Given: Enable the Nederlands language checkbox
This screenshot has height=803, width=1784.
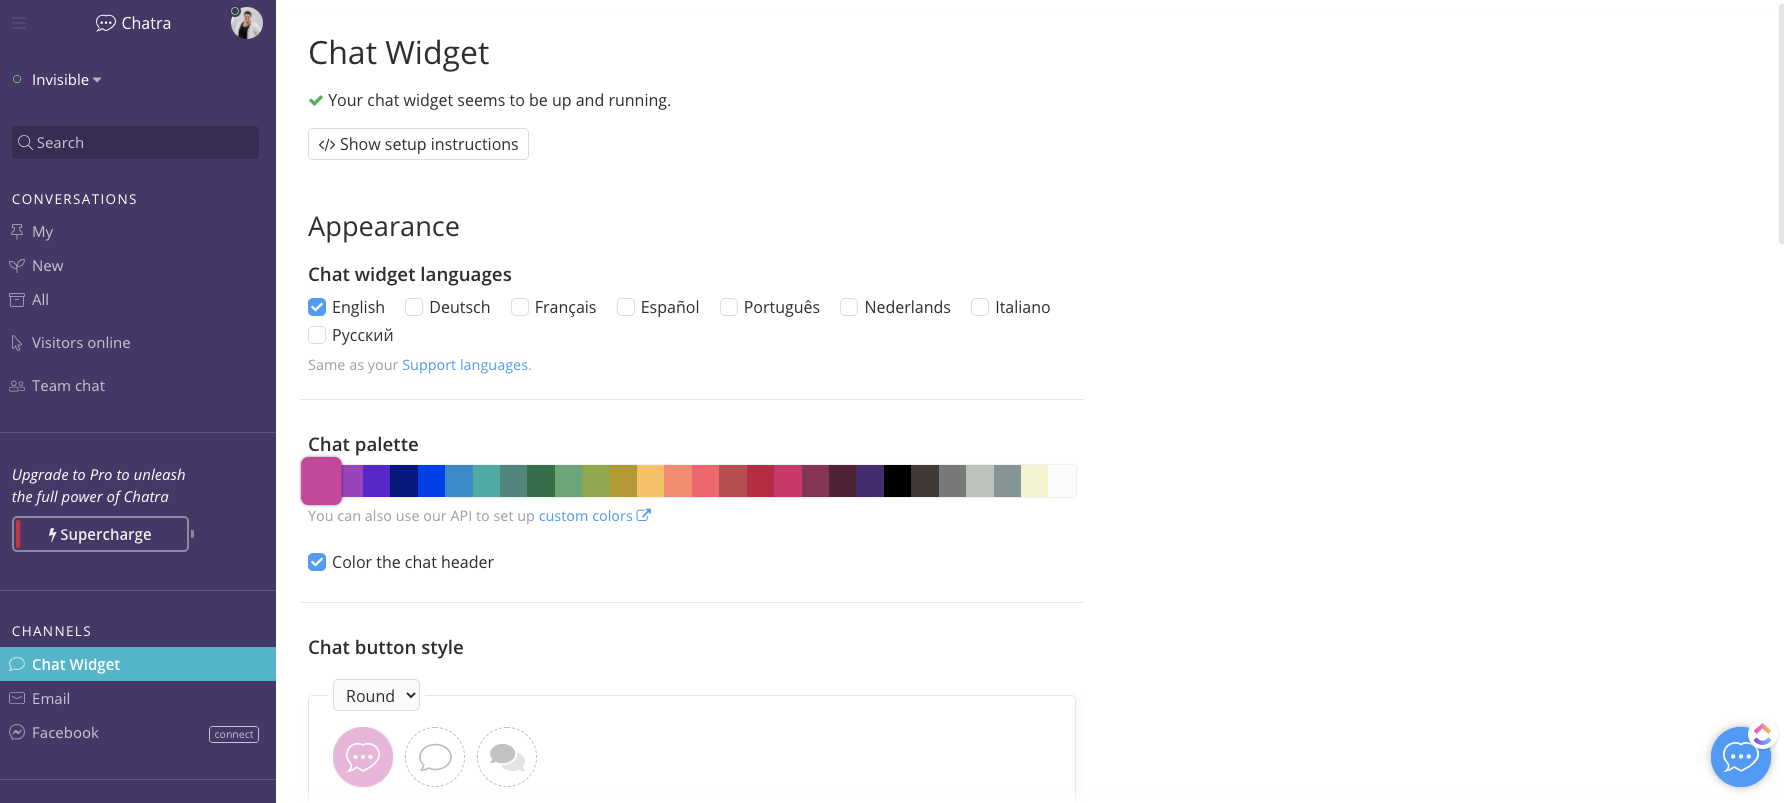Looking at the screenshot, I should click(849, 307).
